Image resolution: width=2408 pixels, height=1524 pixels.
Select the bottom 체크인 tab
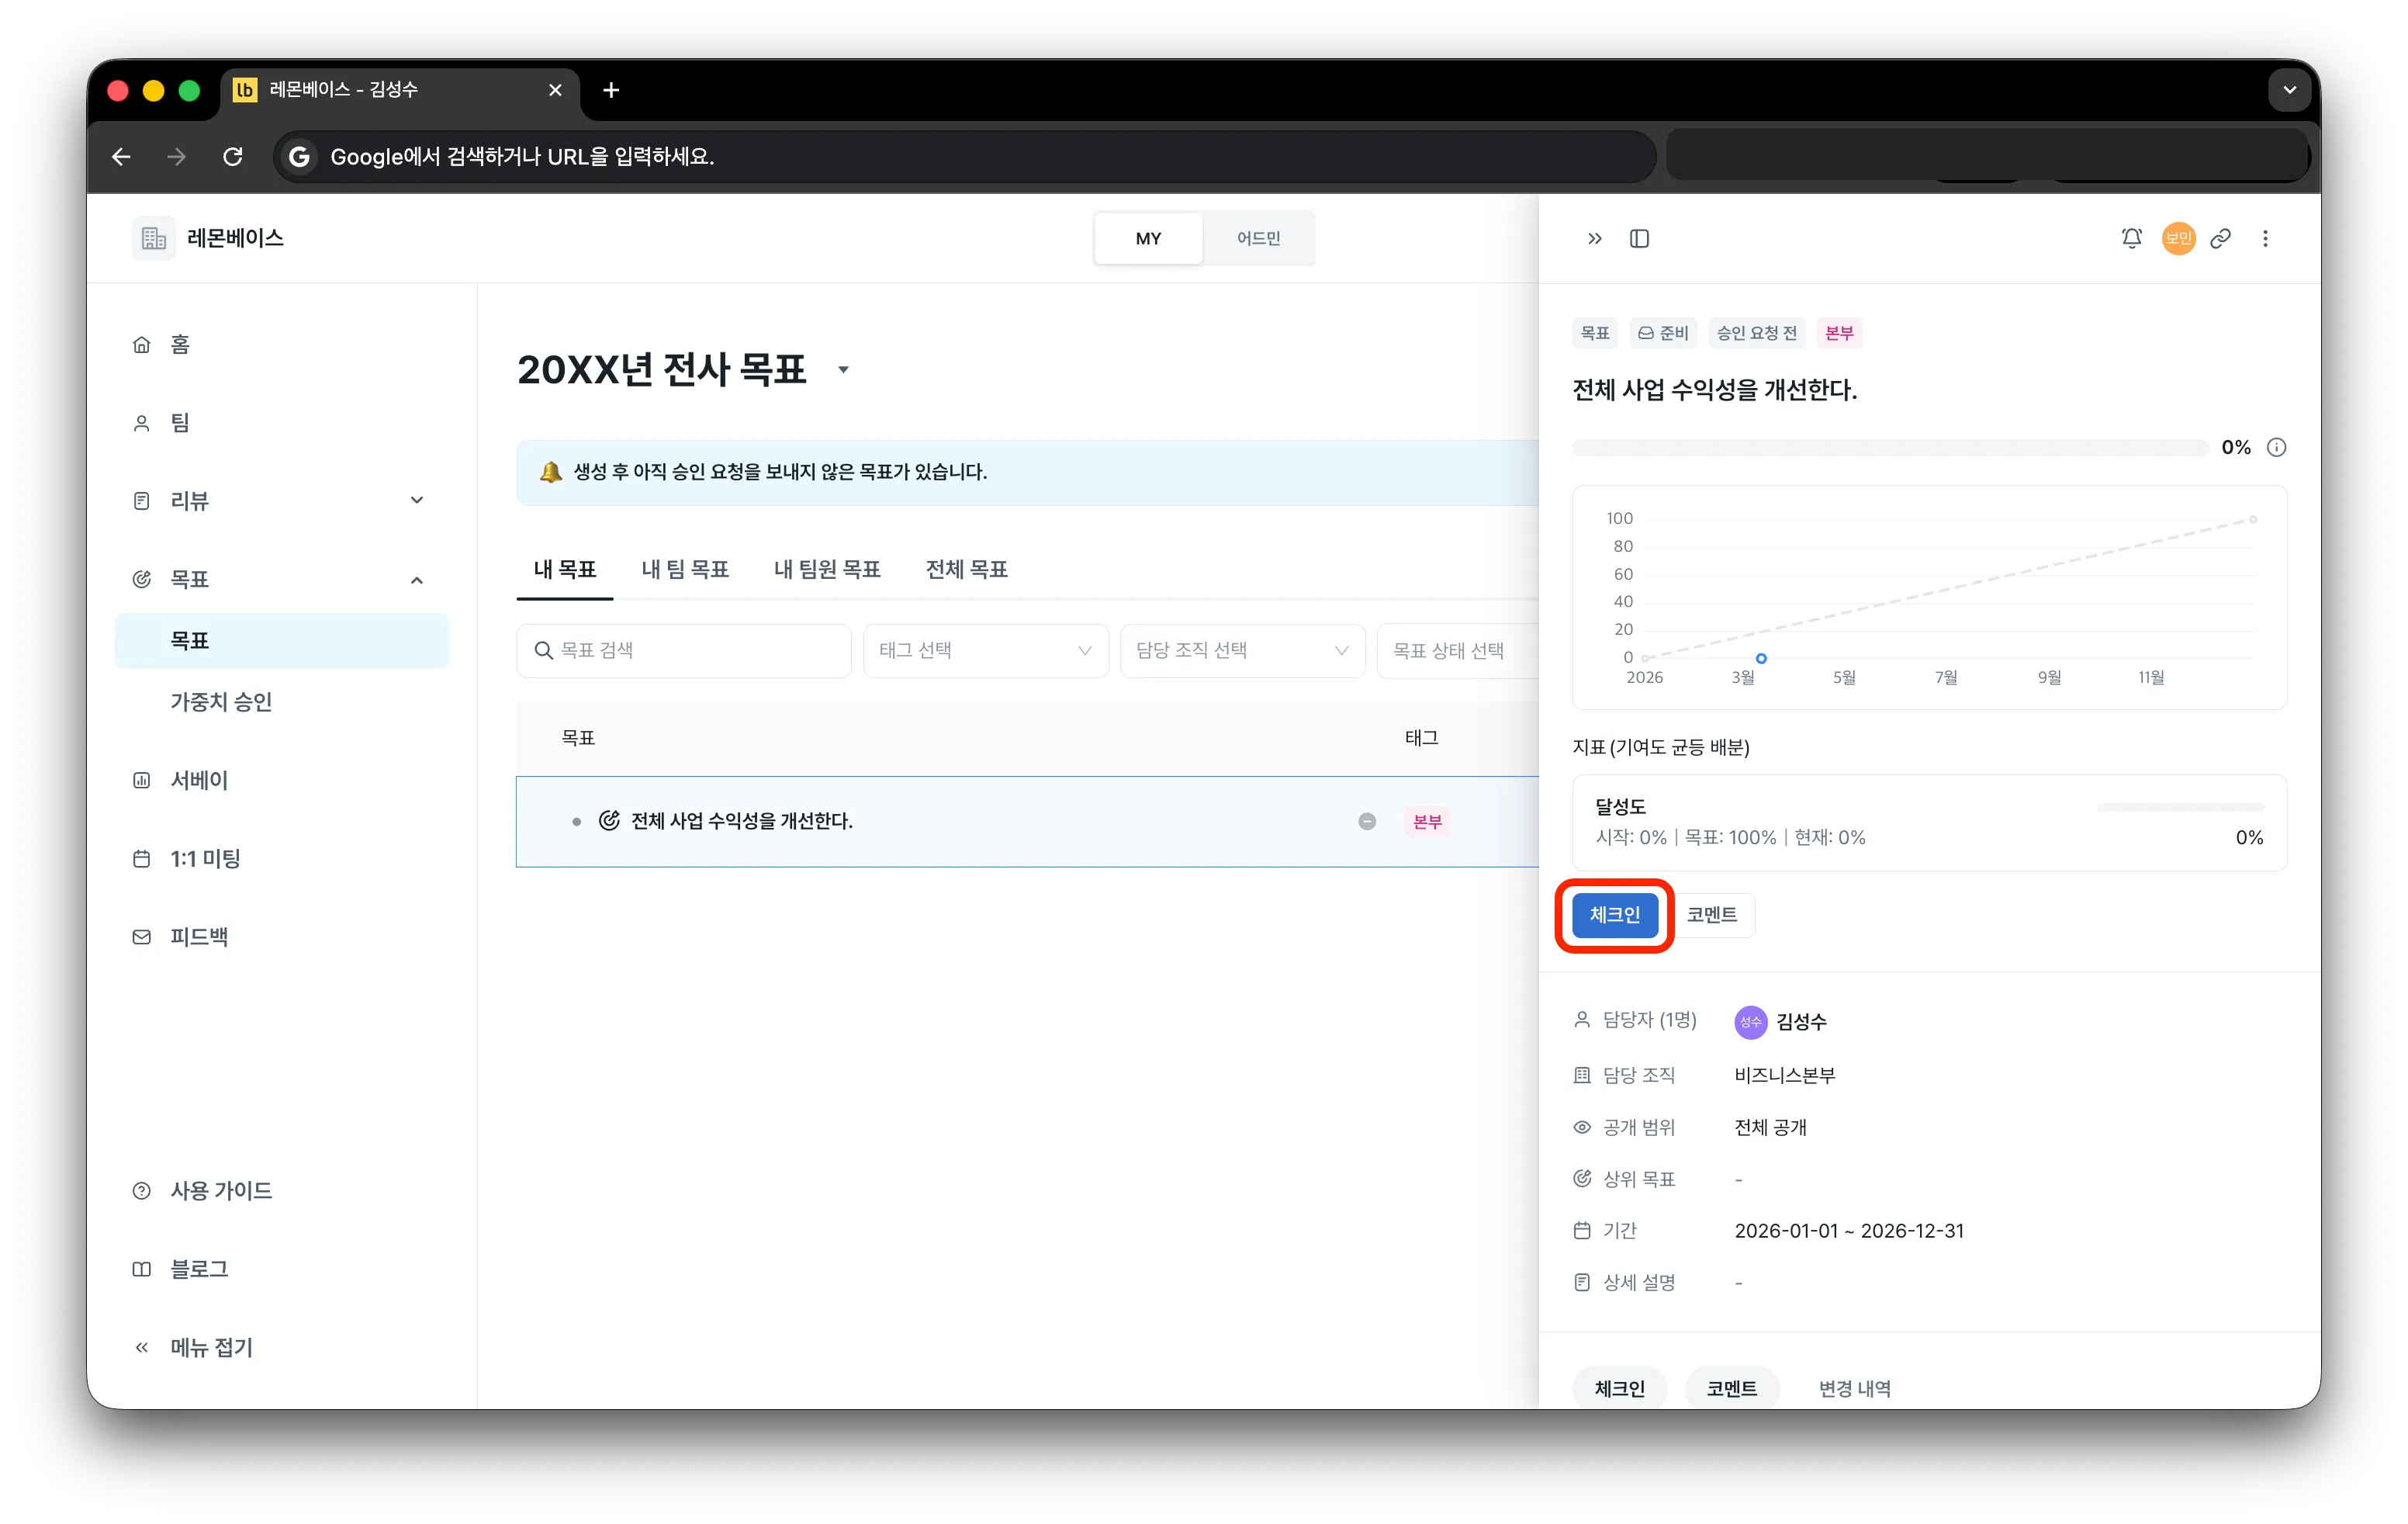[1619, 1388]
